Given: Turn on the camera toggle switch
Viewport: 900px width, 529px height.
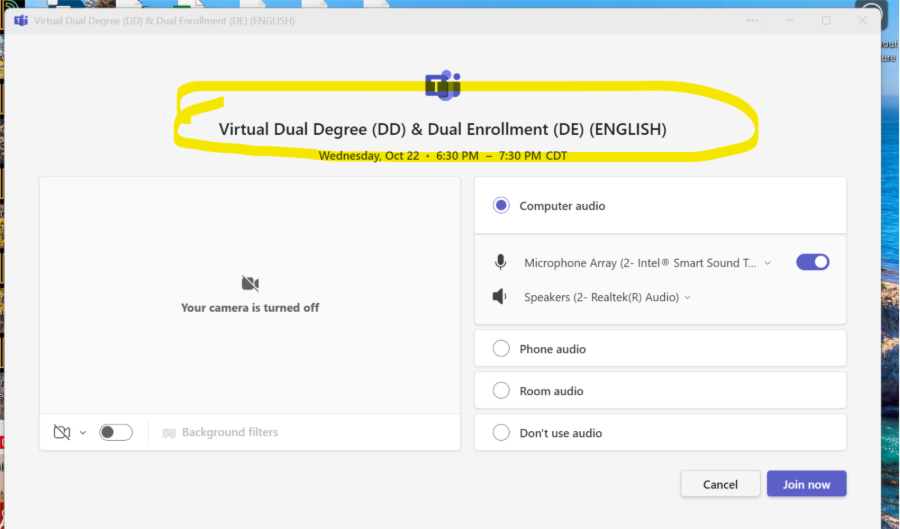Looking at the screenshot, I should click(116, 432).
